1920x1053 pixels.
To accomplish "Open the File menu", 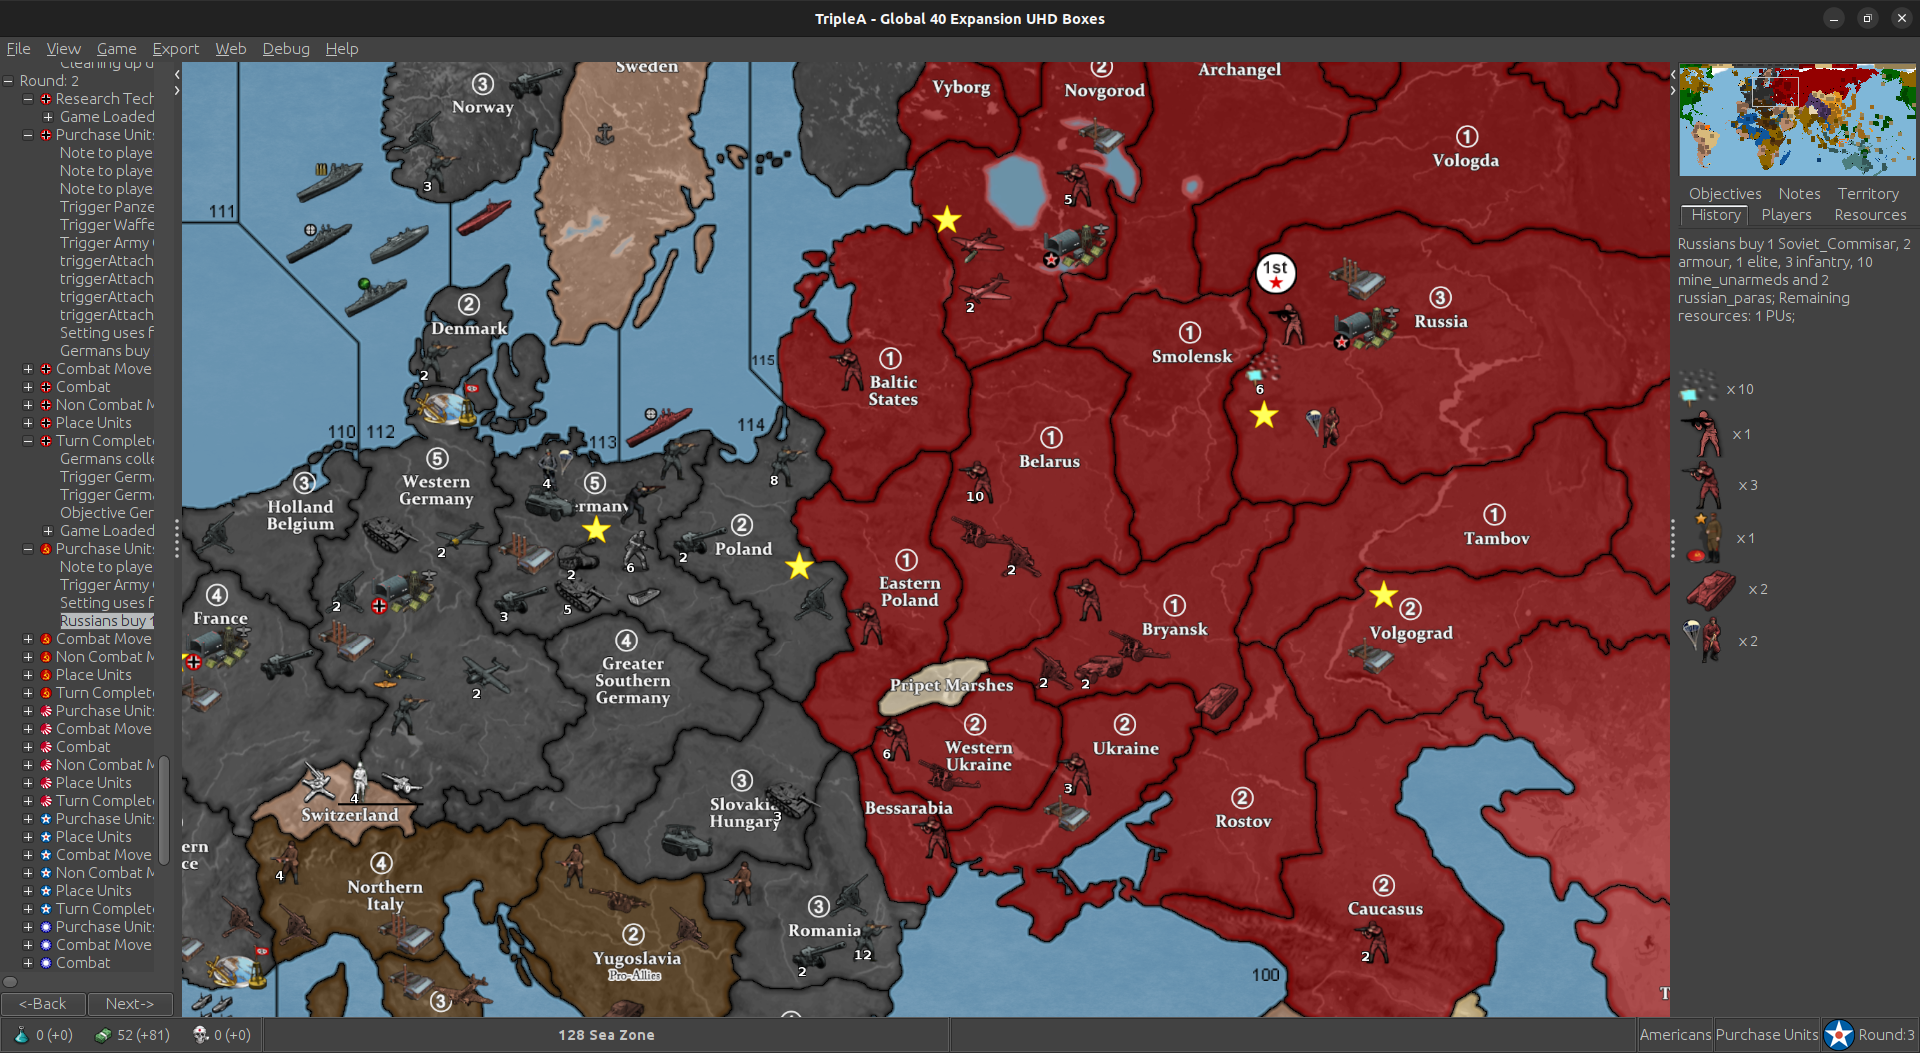I will [x=18, y=48].
